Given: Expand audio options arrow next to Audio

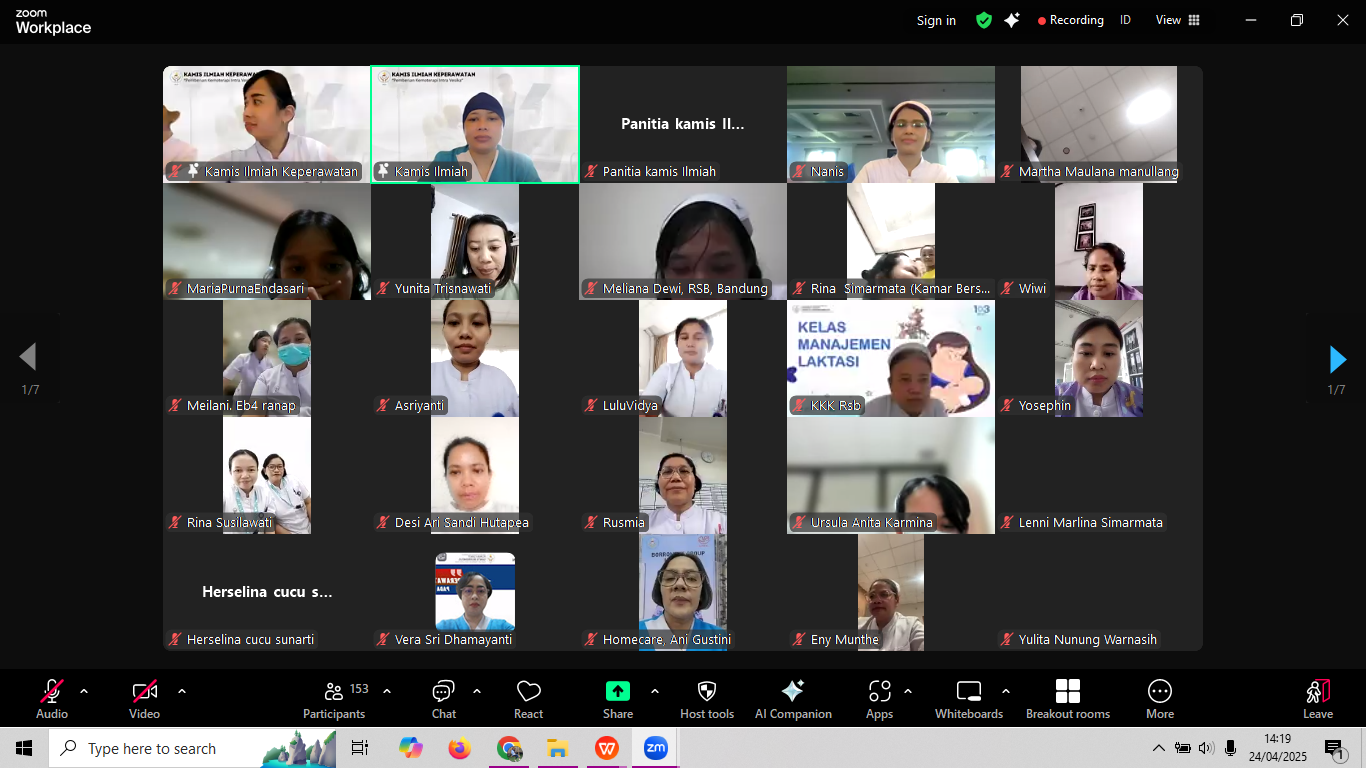Looking at the screenshot, I should 84,691.
